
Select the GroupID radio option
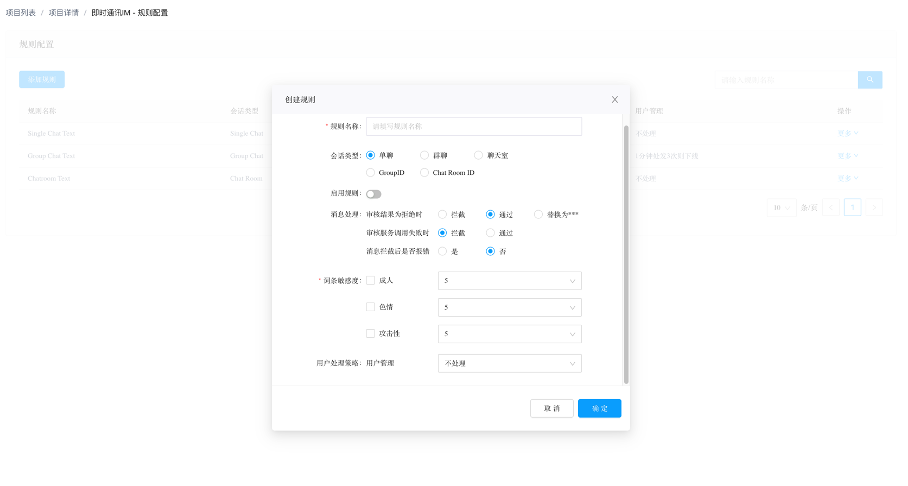pos(371,173)
